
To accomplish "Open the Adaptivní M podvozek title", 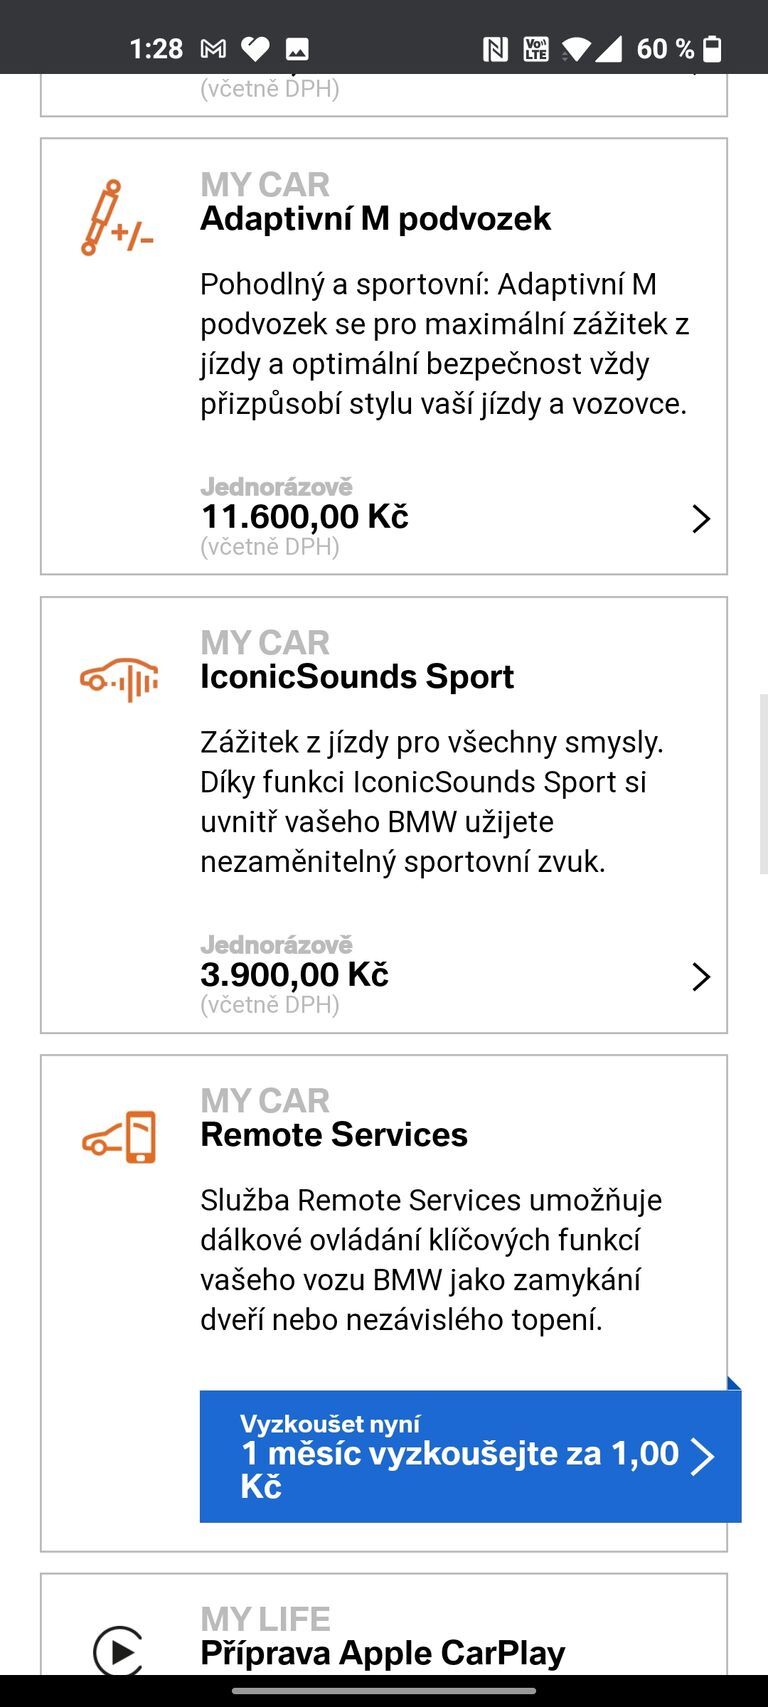I will (375, 219).
